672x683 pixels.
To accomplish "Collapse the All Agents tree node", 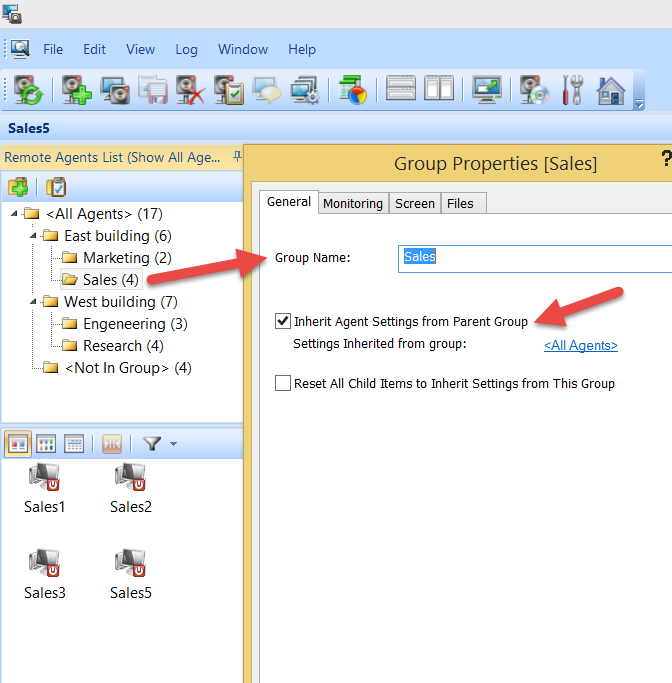I will tap(14, 213).
